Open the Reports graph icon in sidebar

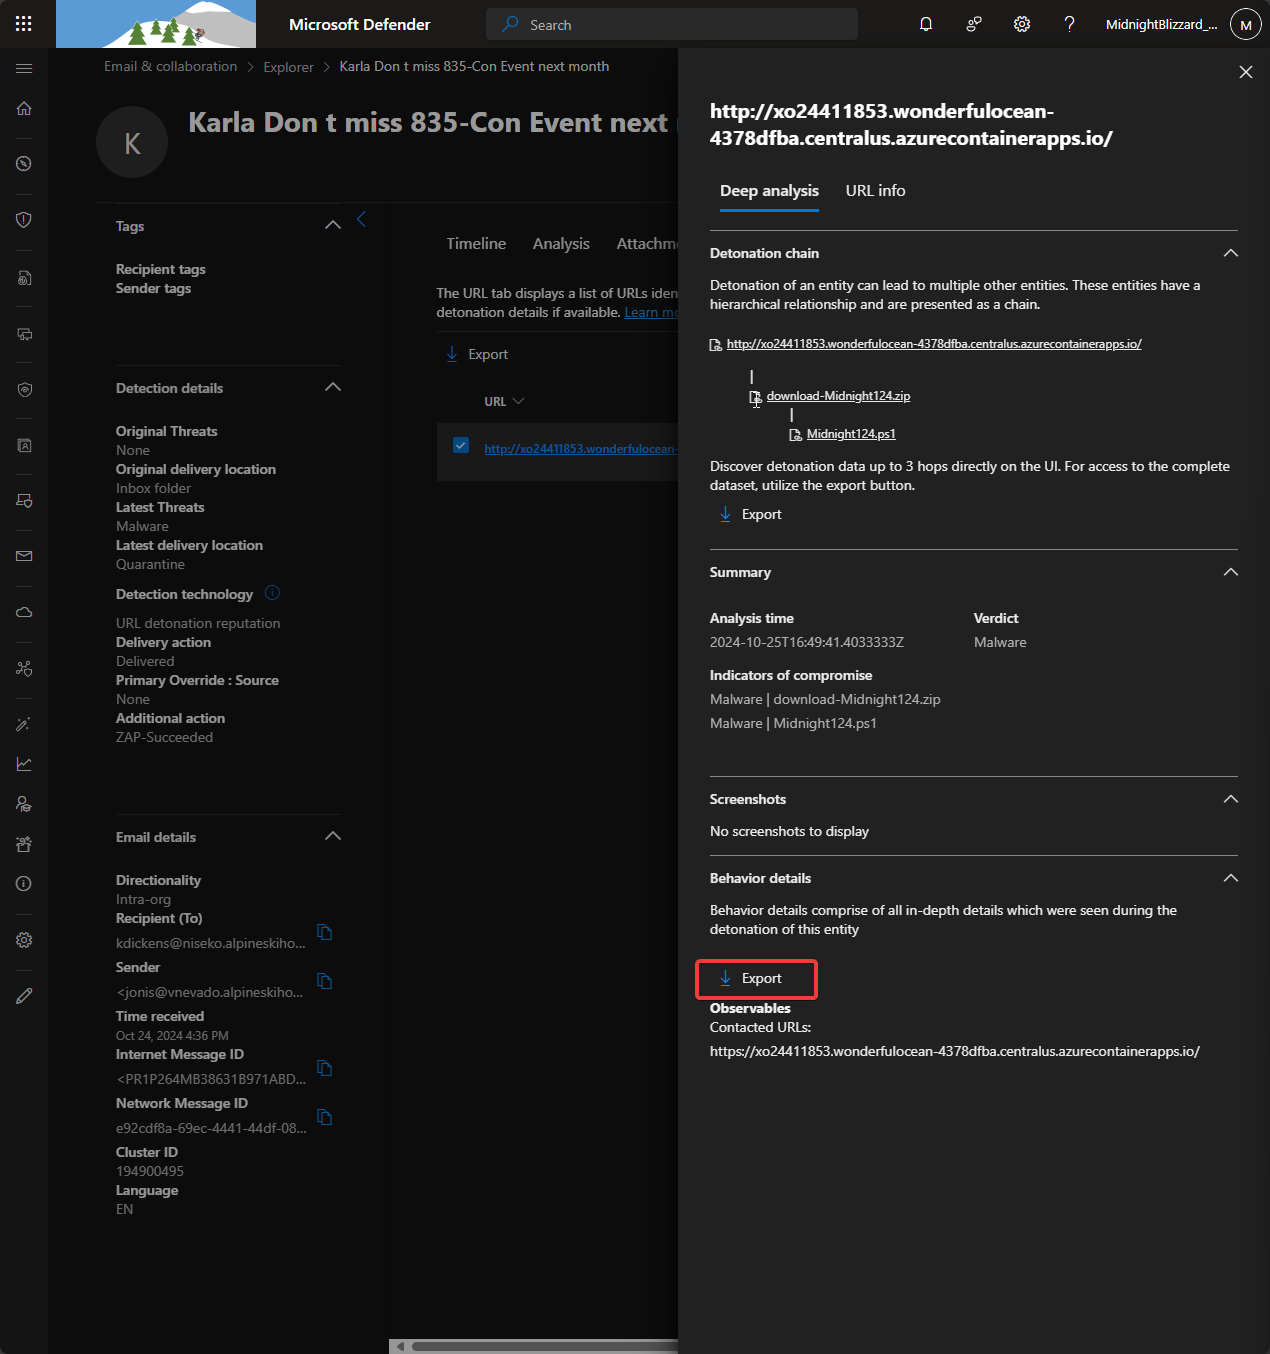pos(24,763)
